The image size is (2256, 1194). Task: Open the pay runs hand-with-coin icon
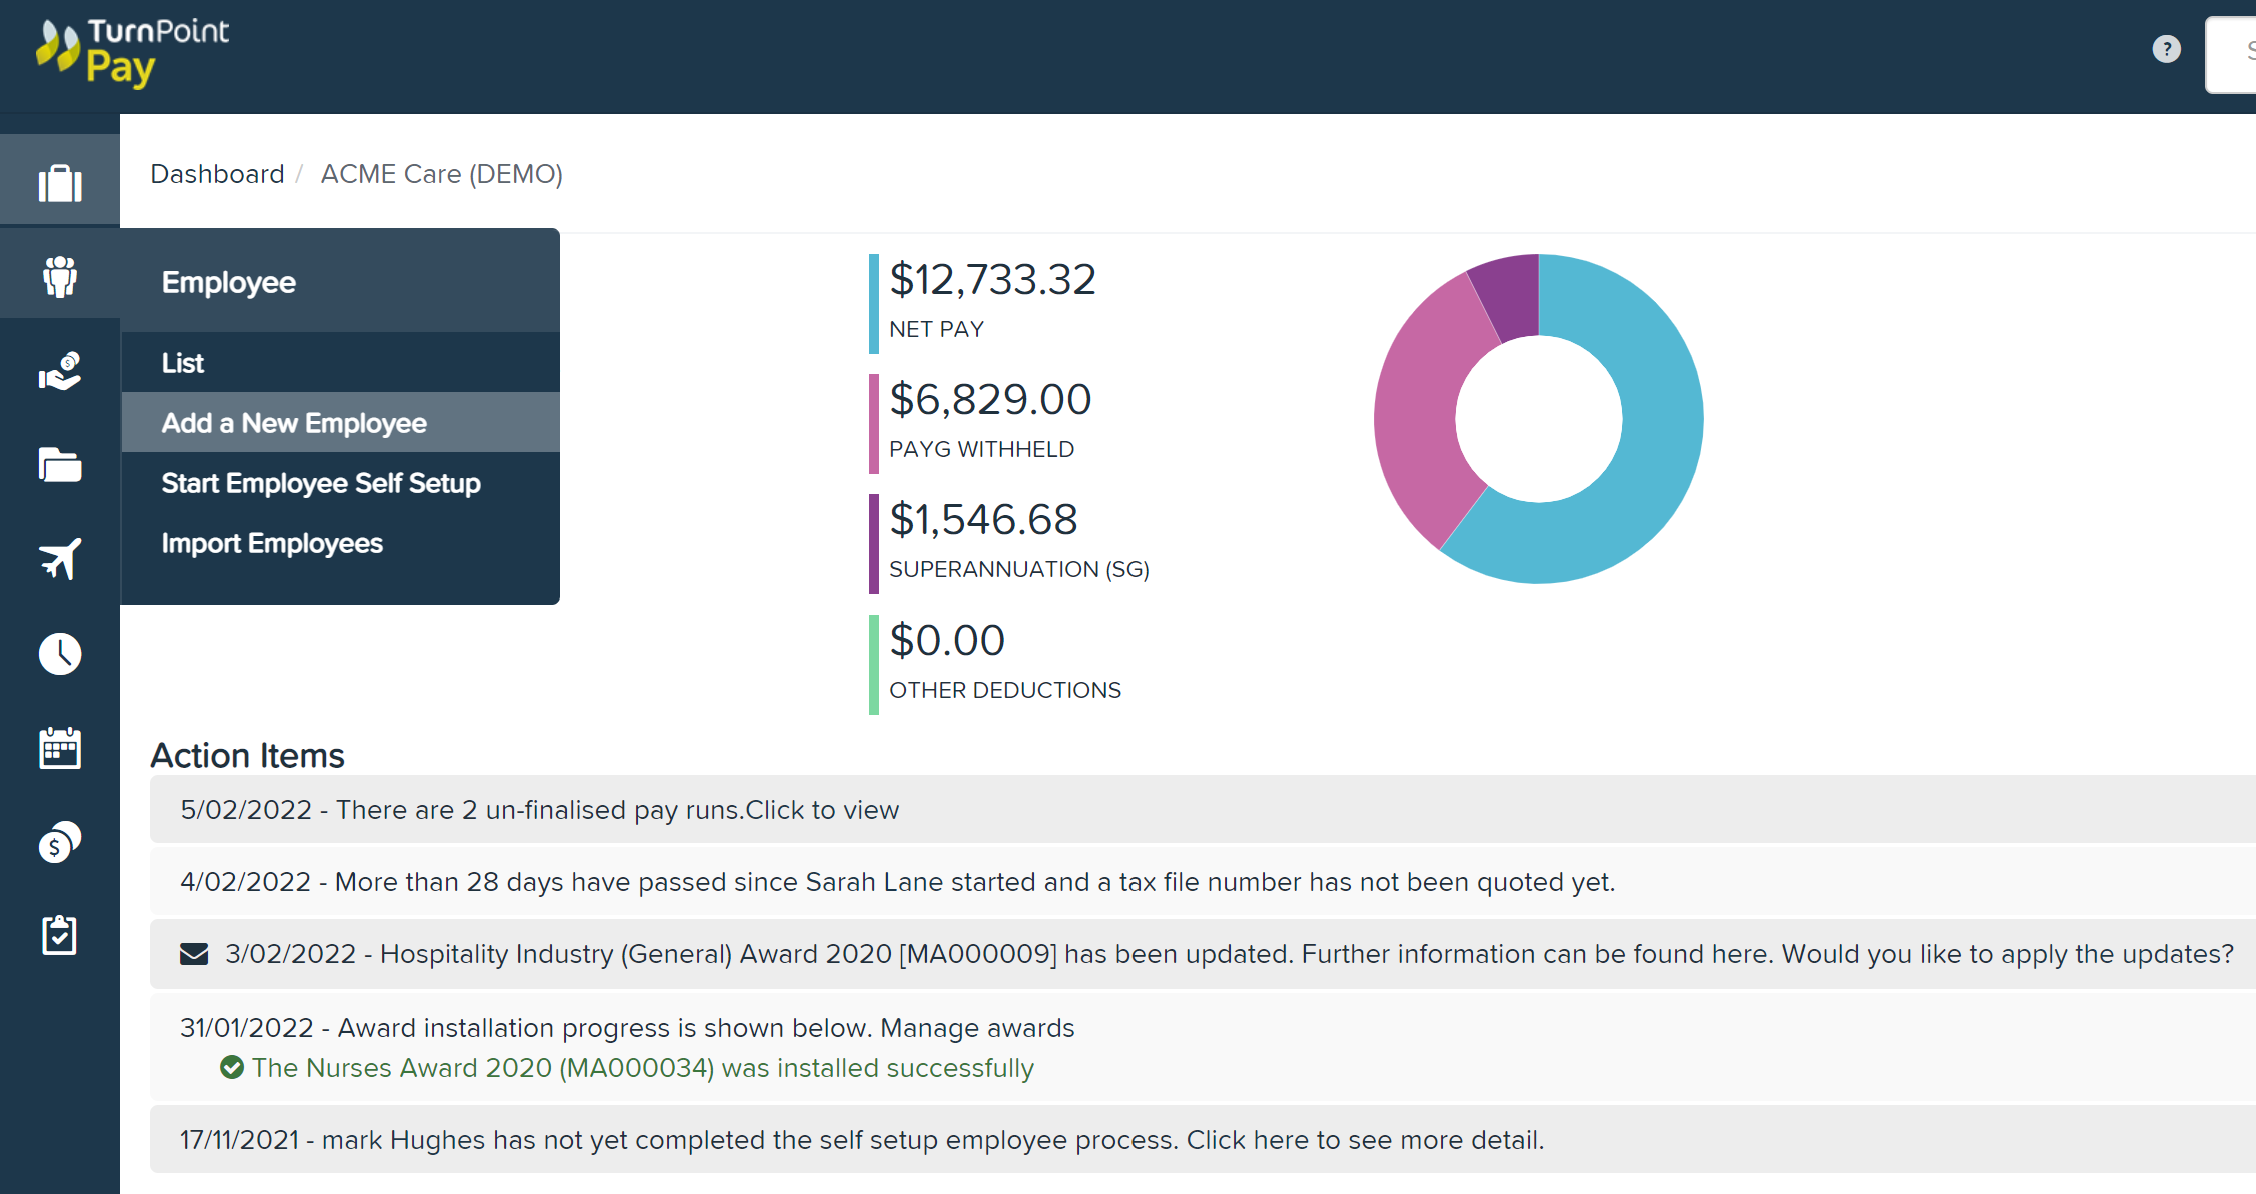[60, 370]
